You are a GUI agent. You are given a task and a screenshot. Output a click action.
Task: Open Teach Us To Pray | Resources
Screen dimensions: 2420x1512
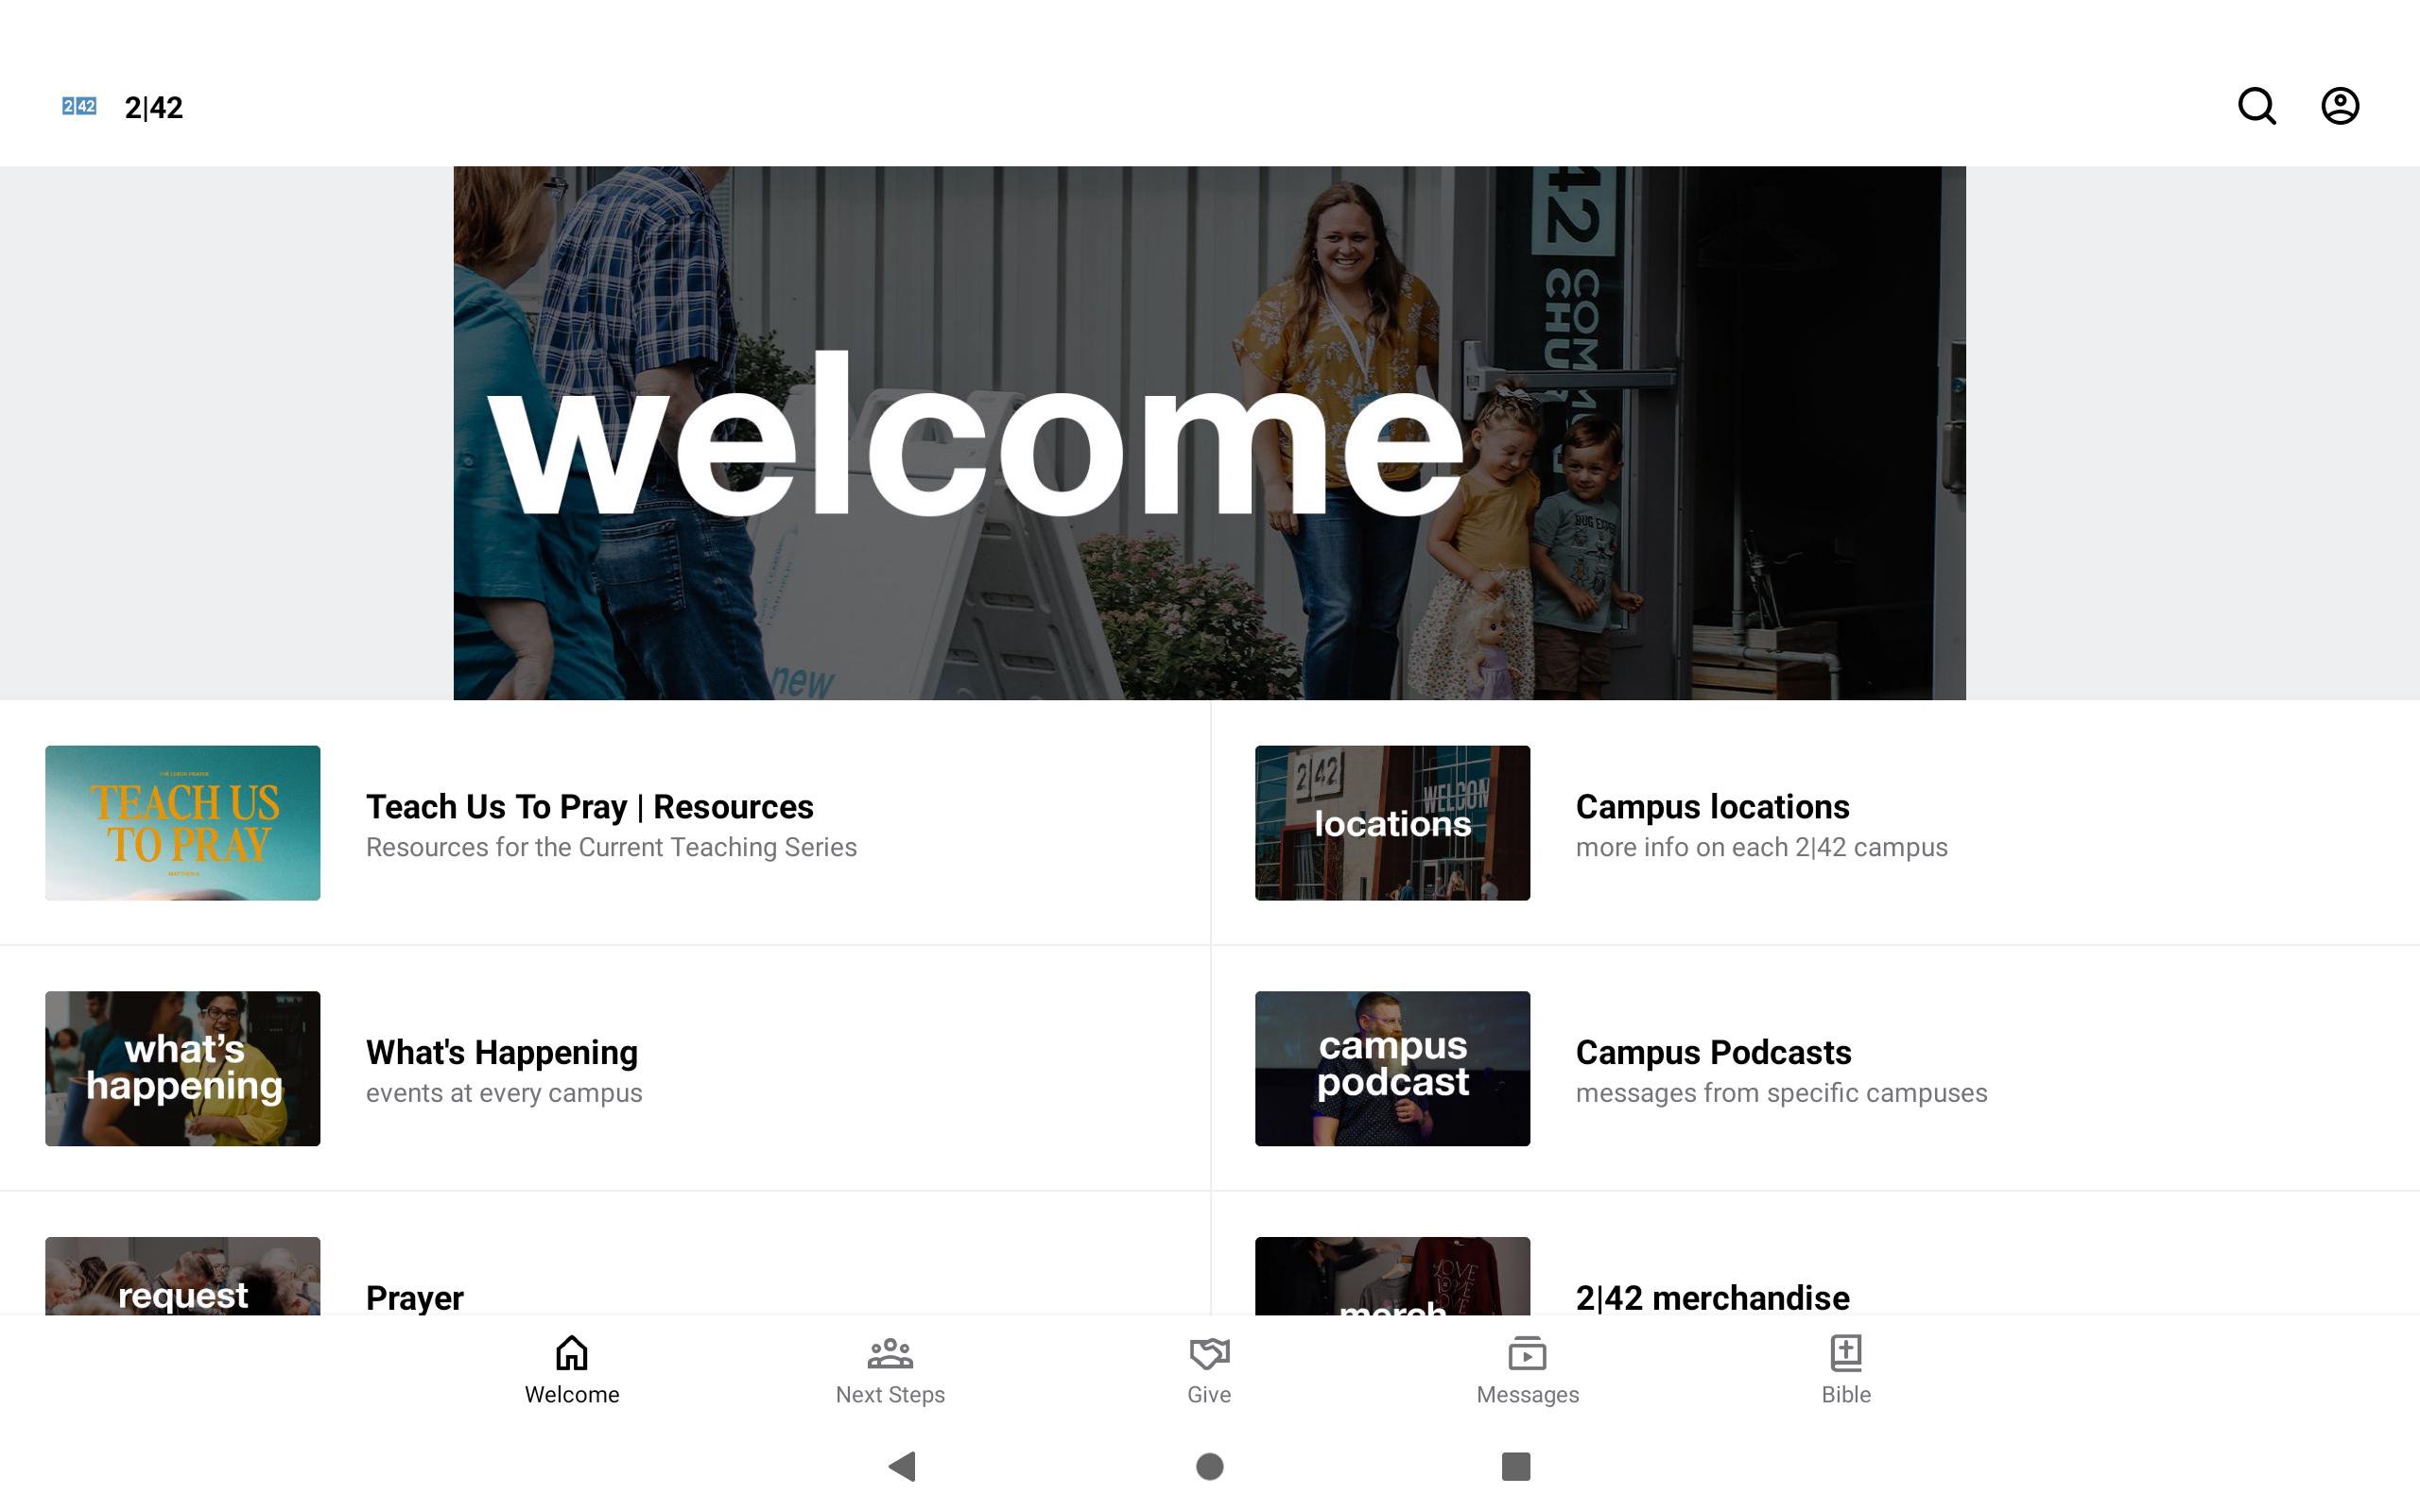point(590,806)
